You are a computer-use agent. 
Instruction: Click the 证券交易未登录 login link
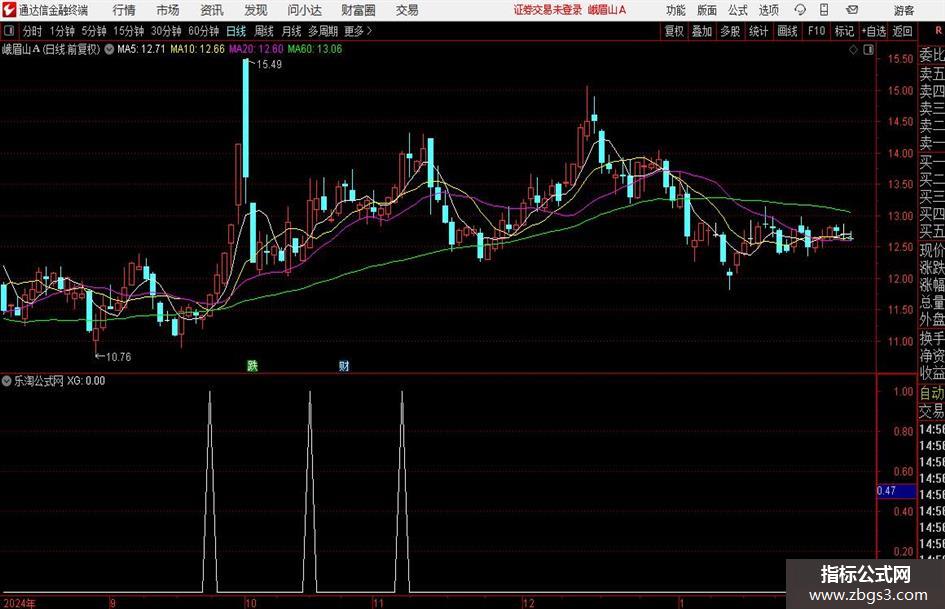coord(548,10)
